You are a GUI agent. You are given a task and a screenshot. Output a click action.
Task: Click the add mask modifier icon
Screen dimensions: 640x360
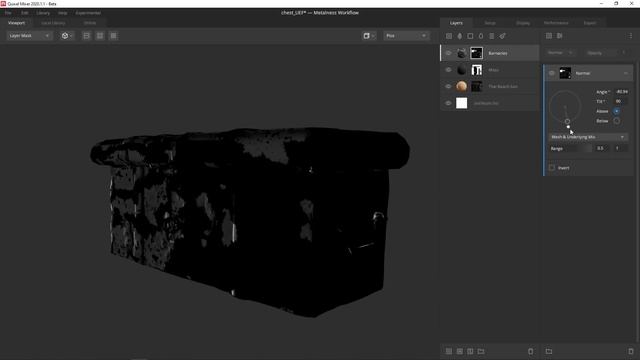pyautogui.click(x=560, y=36)
